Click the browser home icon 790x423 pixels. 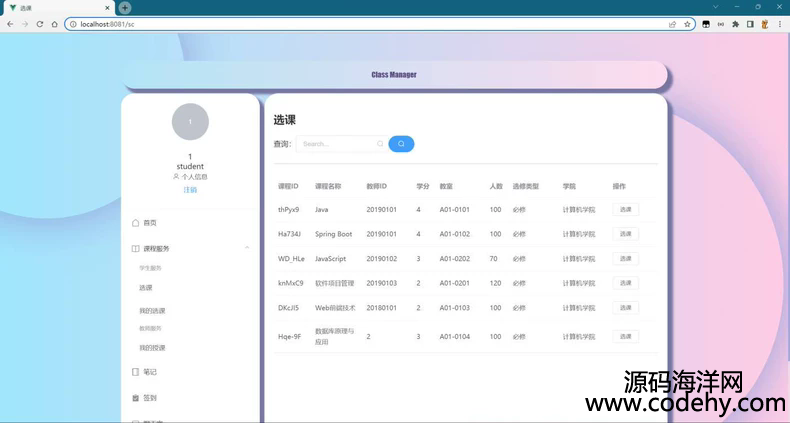point(55,24)
